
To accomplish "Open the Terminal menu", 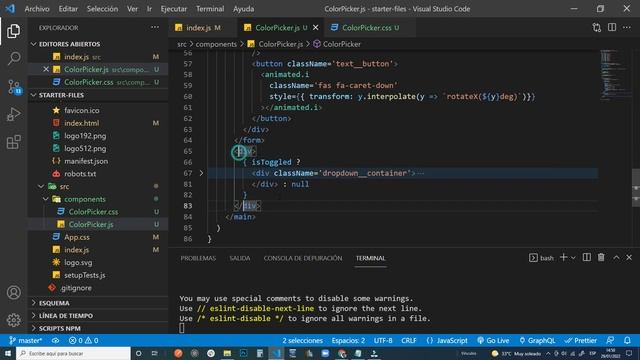I will click(210, 9).
